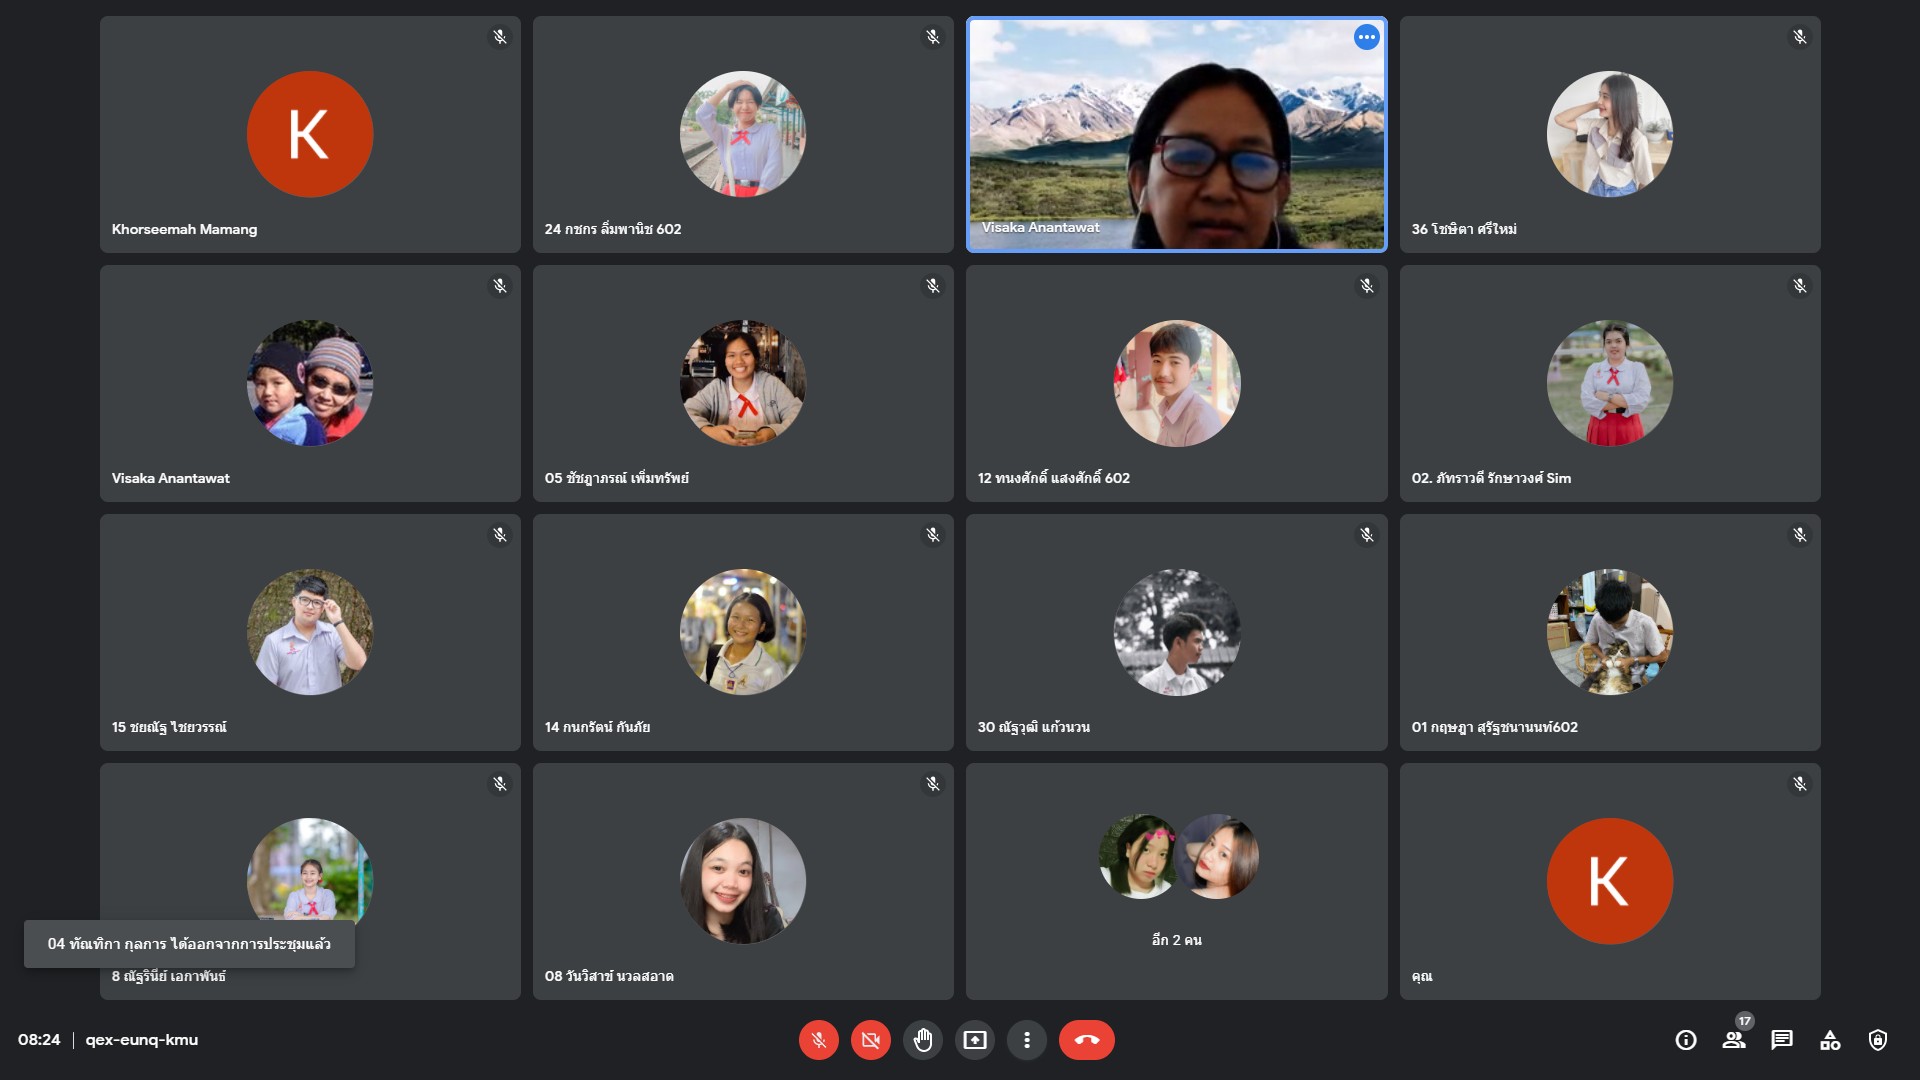
Task: Open the meeting details info icon
Action: point(1685,1040)
